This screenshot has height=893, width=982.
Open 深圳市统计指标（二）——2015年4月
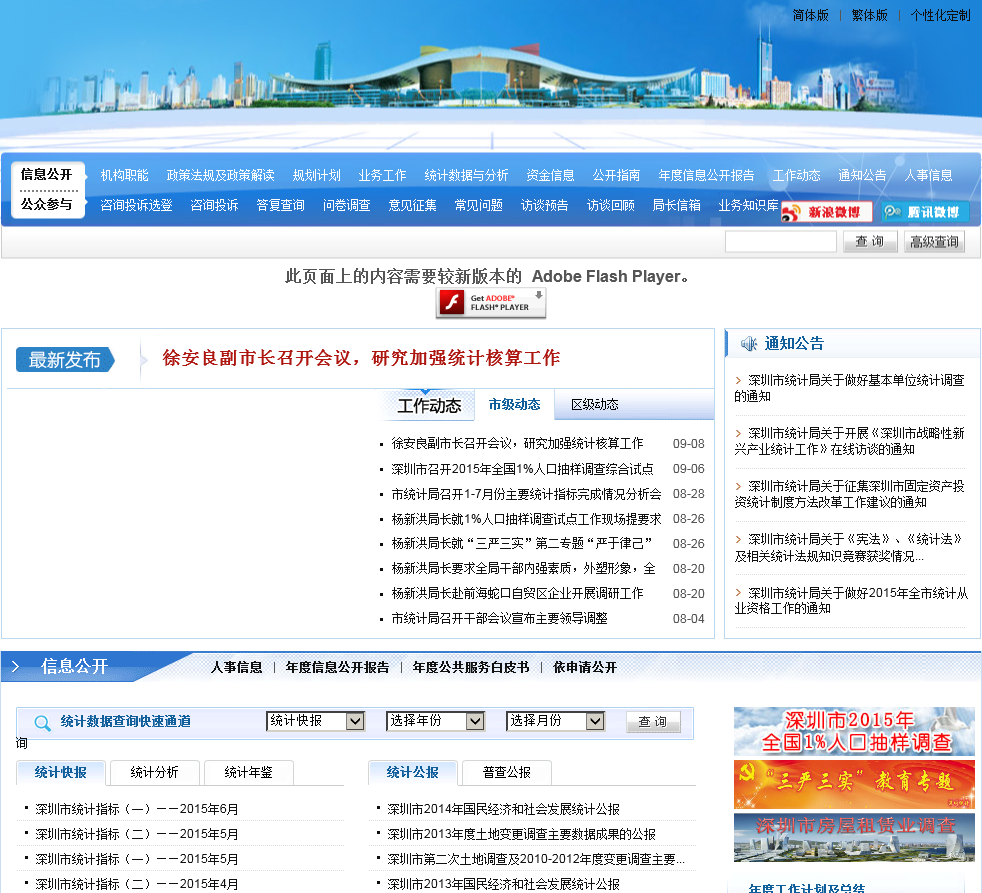(137, 884)
